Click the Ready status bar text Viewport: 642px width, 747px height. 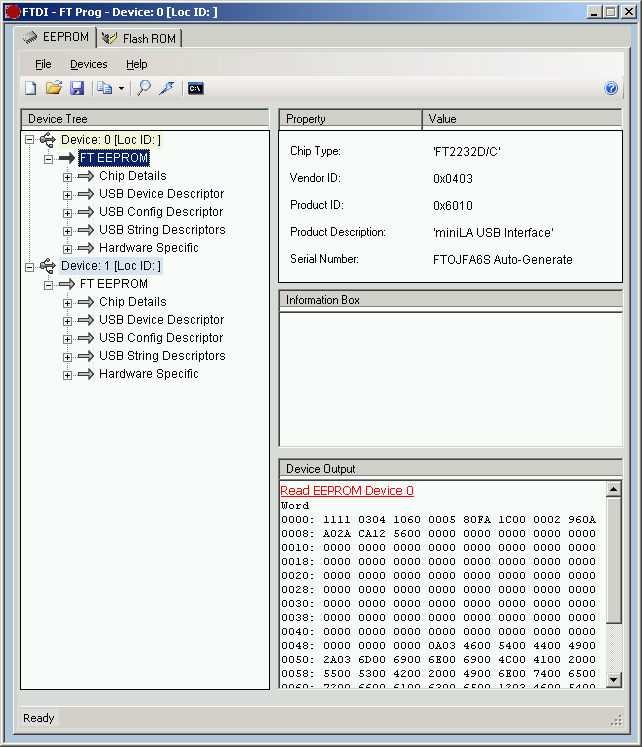point(39,718)
